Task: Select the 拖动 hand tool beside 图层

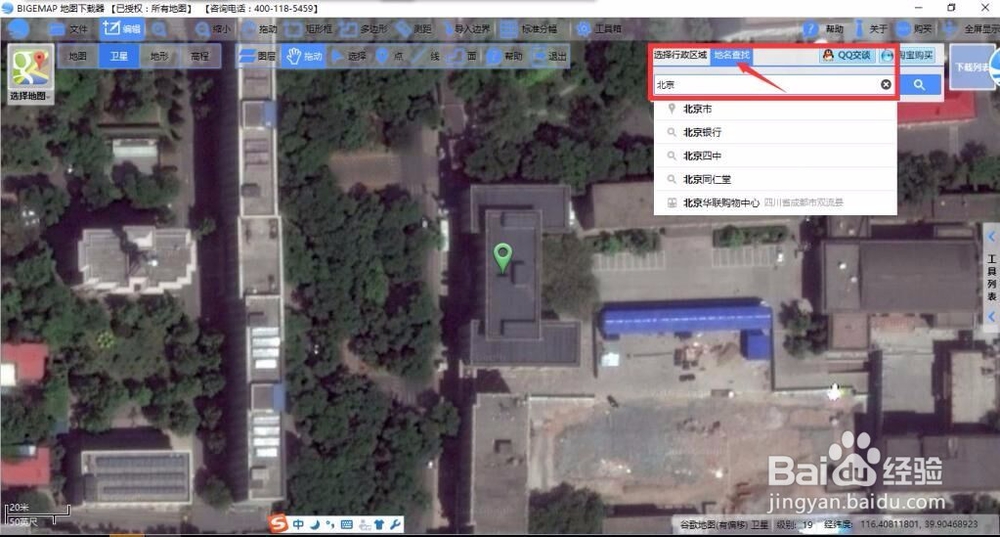Action: pyautogui.click(x=304, y=56)
